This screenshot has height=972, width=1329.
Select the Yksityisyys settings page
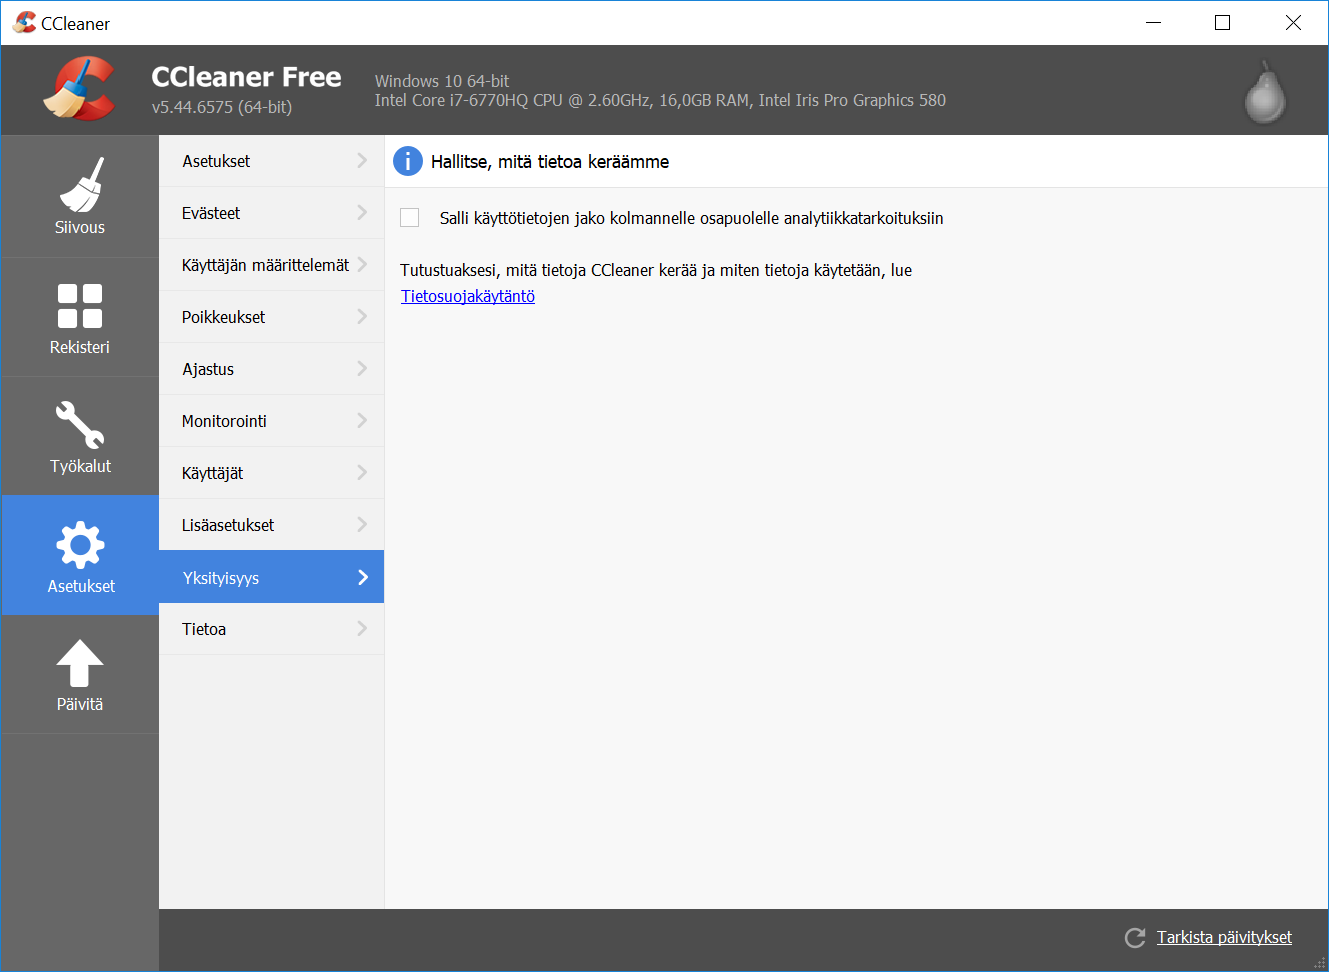point(271,577)
